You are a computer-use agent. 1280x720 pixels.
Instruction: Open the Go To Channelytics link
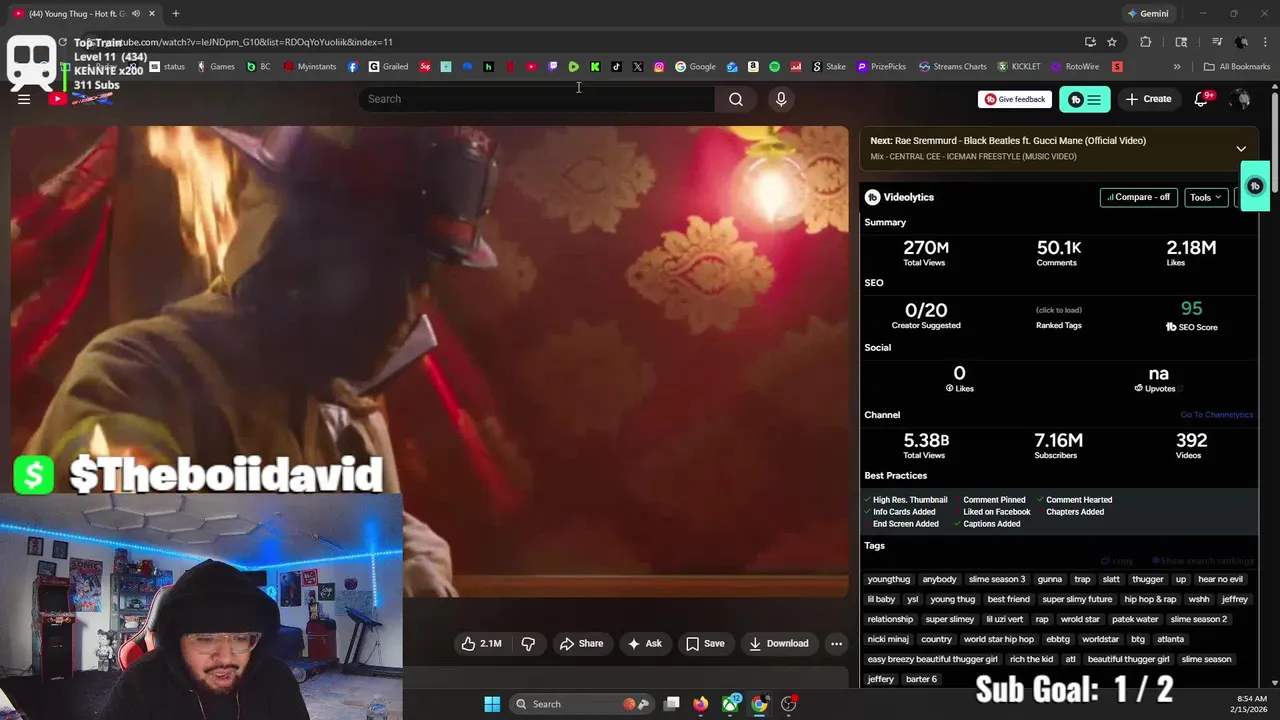[1216, 415]
